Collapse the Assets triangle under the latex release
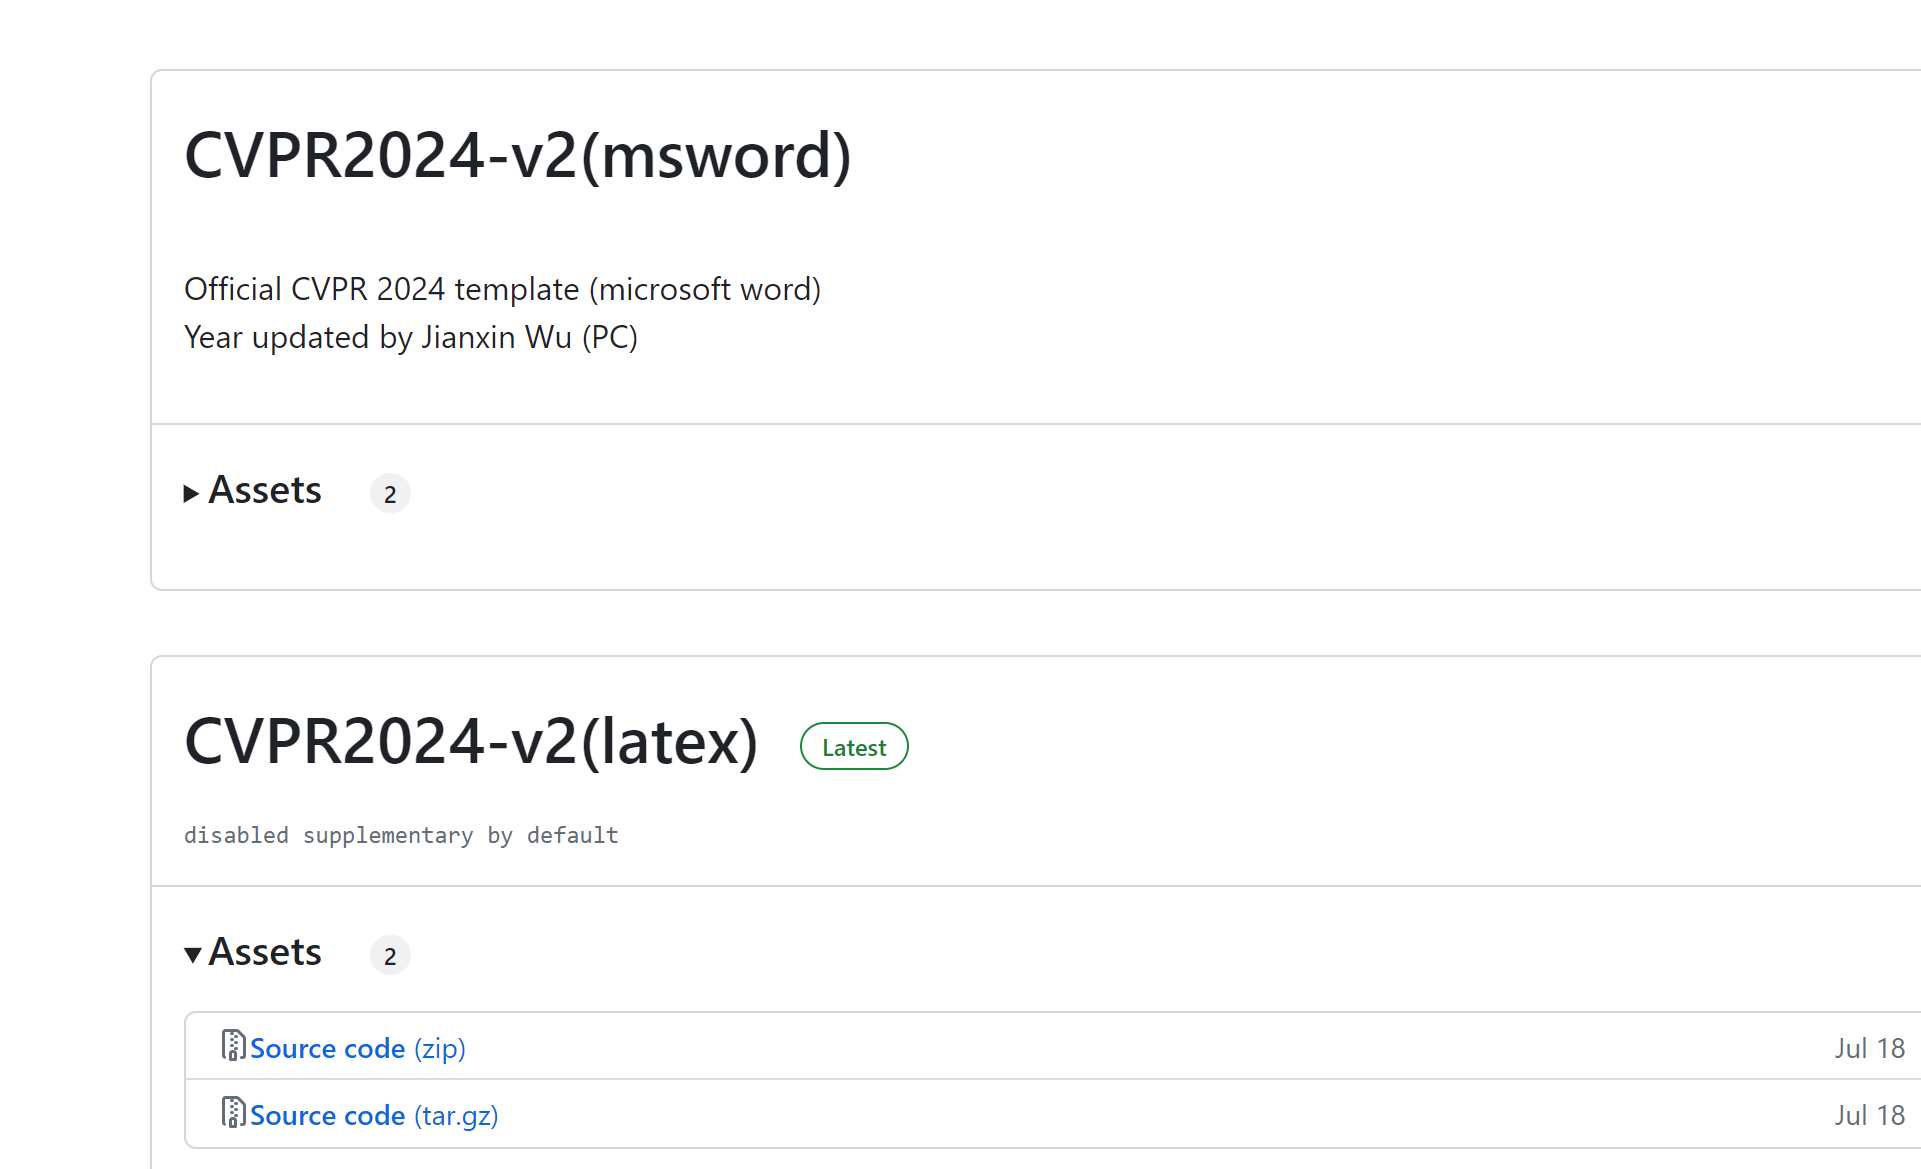Image resolution: width=1921 pixels, height=1169 pixels. (193, 954)
